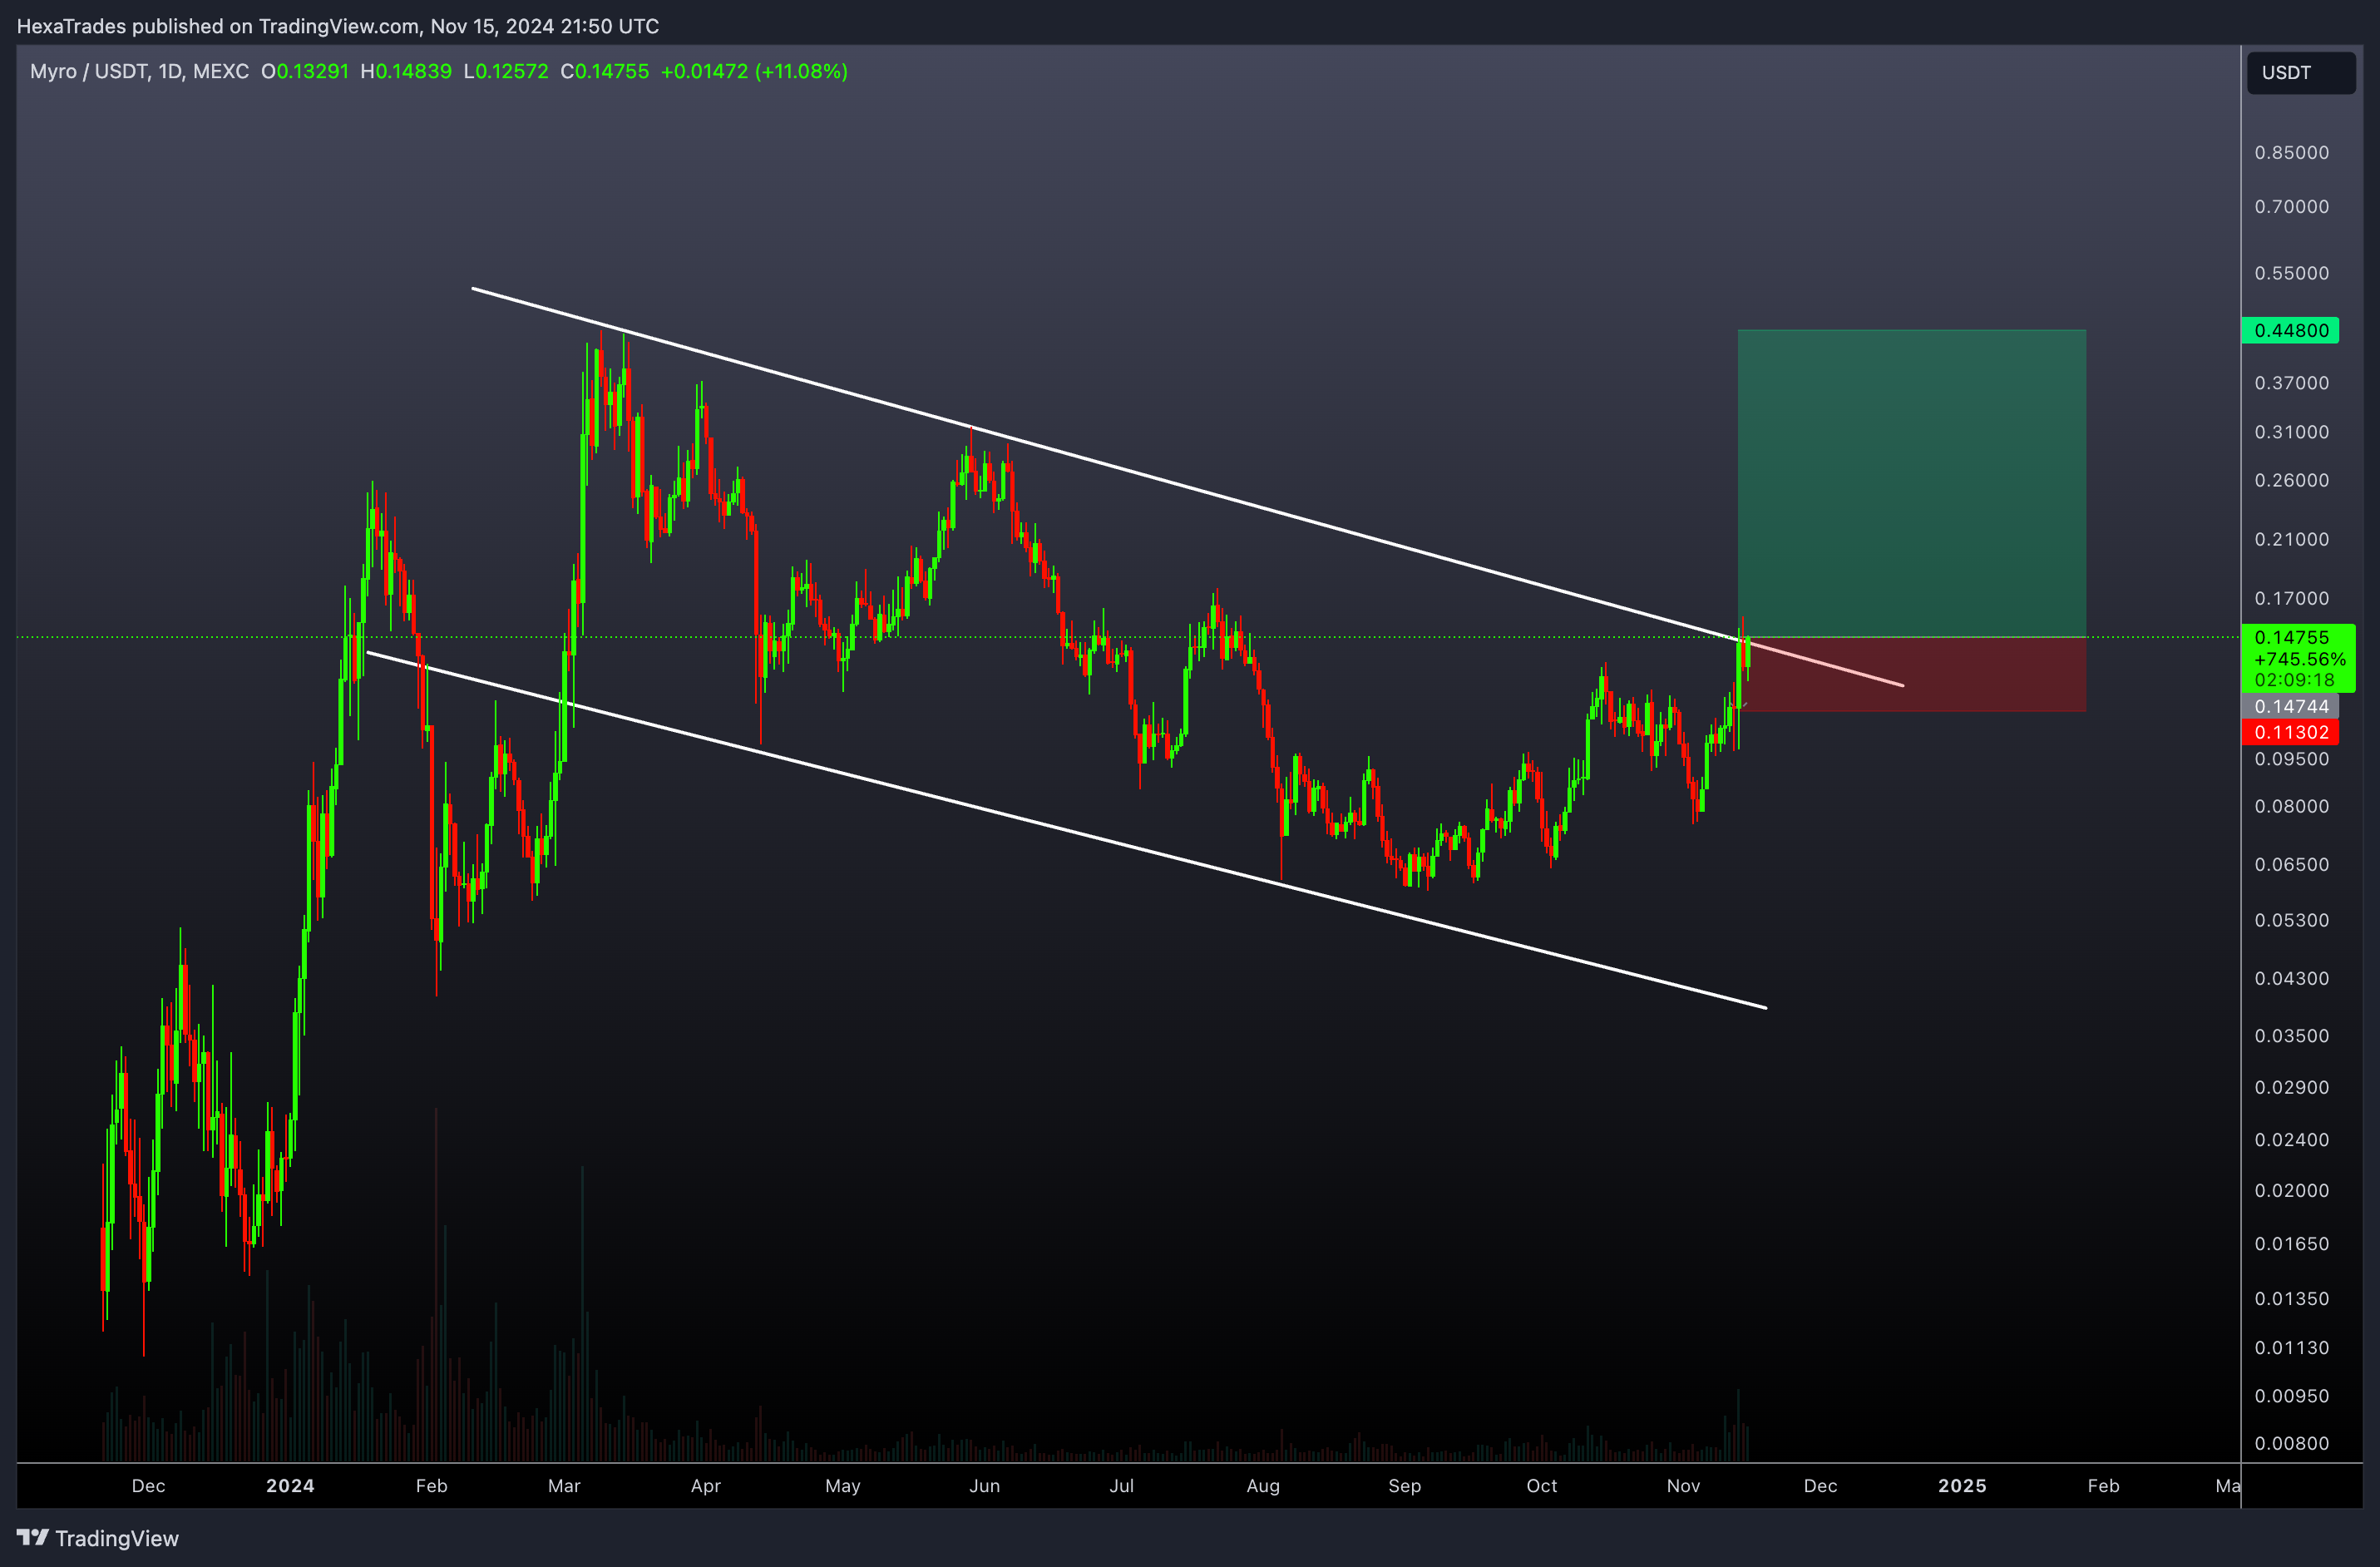Click the close value C0.14755

click(605, 71)
